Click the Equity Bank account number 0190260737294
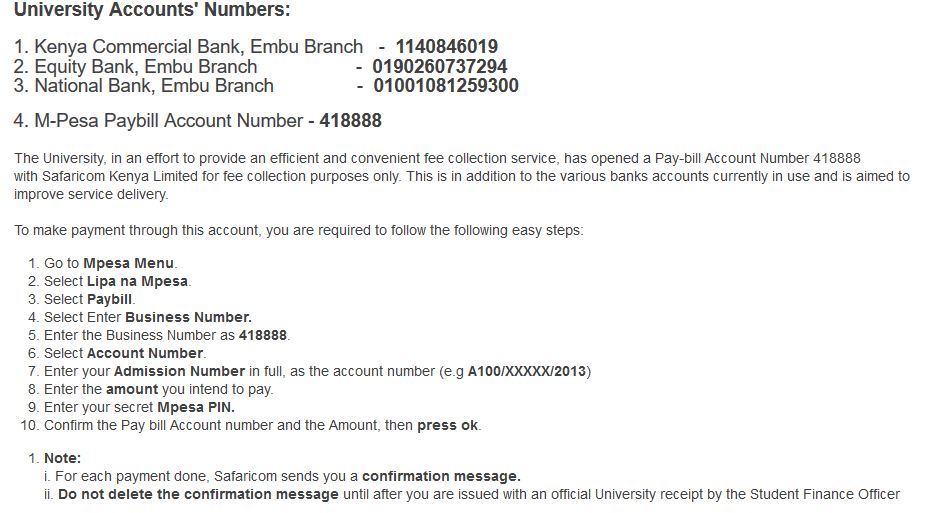The width and height of the screenshot is (927, 513). [439, 66]
